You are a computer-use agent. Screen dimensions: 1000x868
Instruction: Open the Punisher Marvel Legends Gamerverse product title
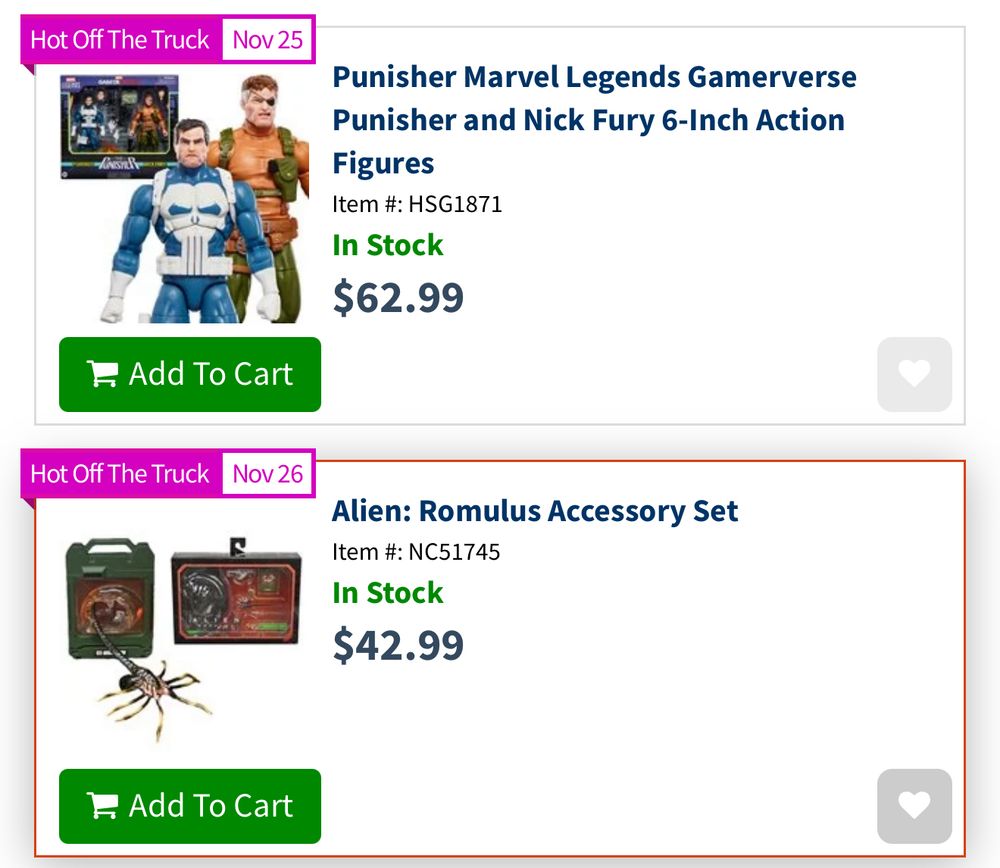[x=594, y=119]
